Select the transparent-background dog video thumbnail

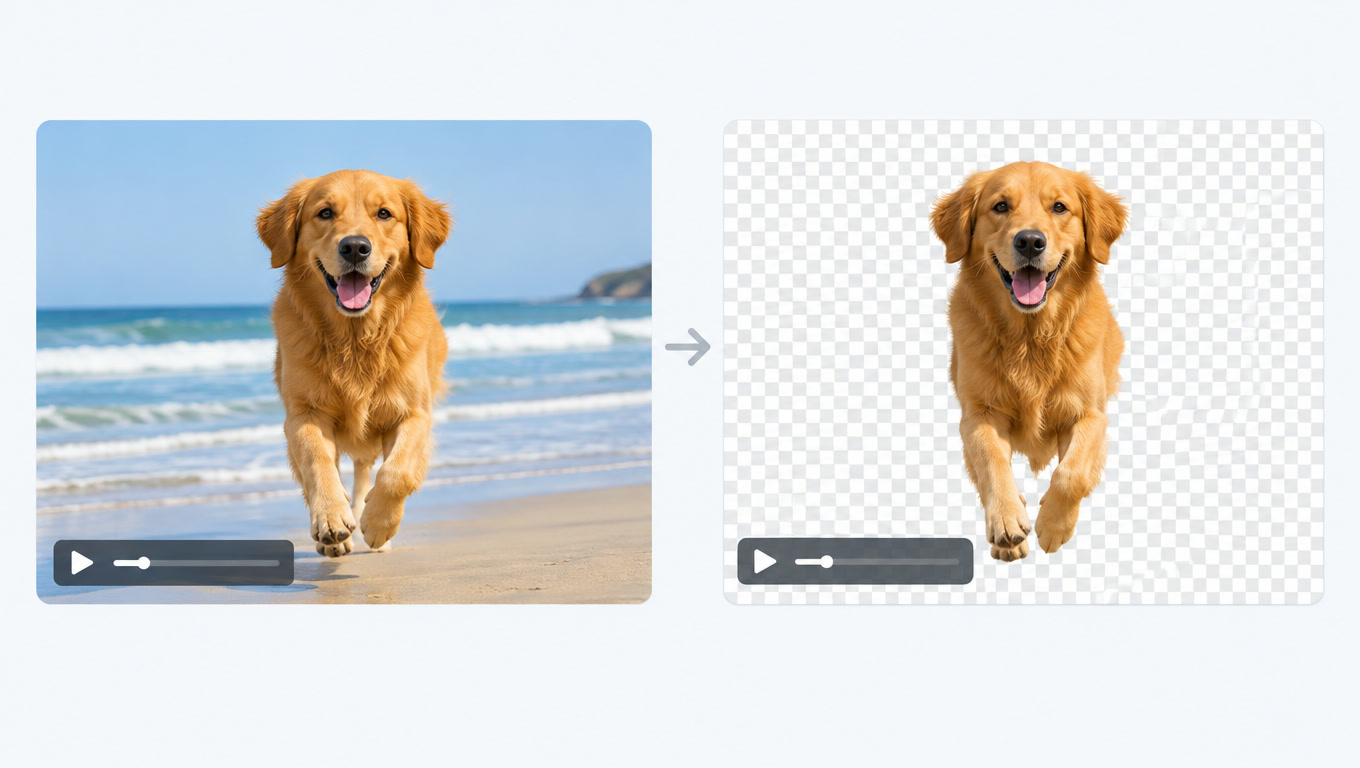1023,362
